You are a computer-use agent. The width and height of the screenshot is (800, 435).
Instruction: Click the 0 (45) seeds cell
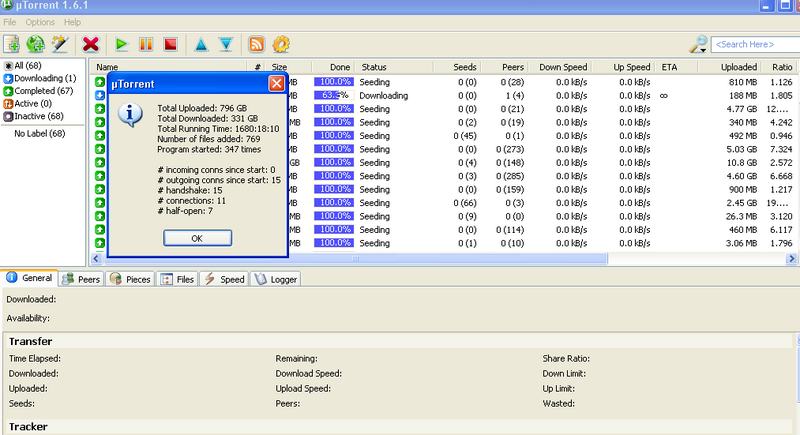(x=465, y=136)
